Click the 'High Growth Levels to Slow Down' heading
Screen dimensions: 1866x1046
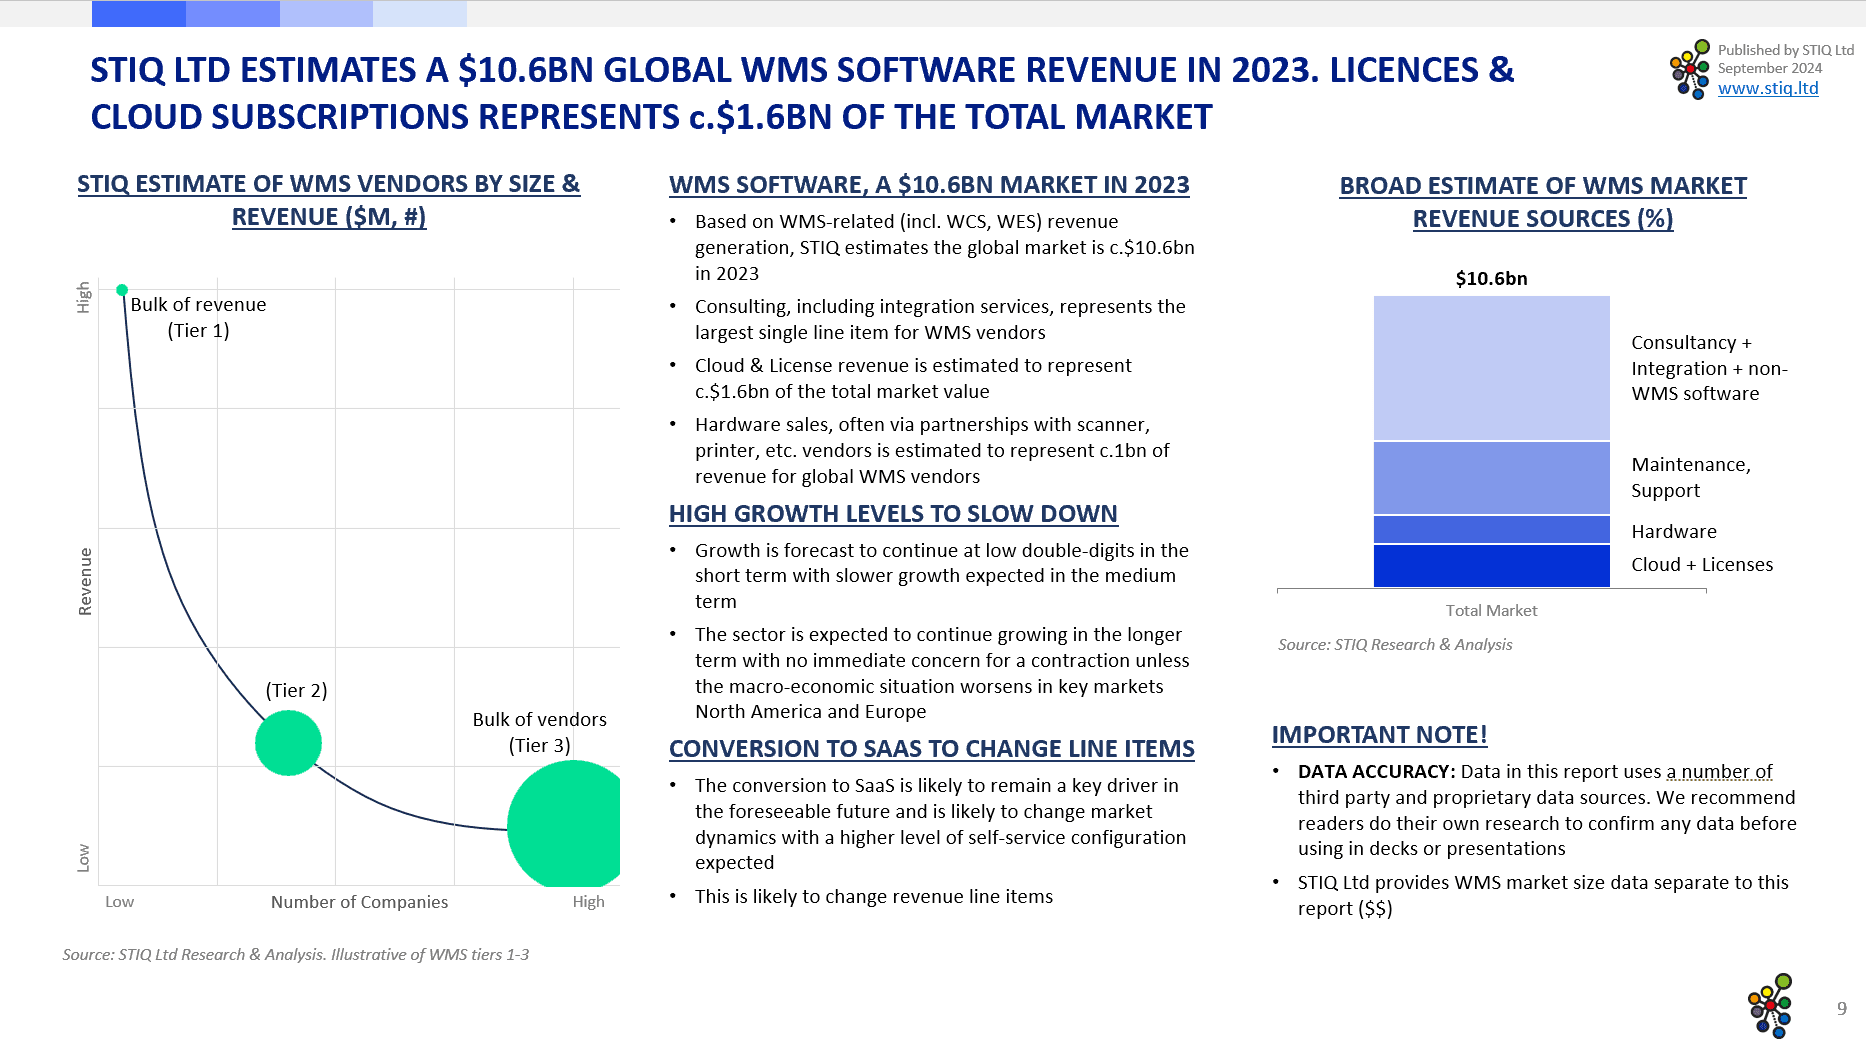click(893, 514)
